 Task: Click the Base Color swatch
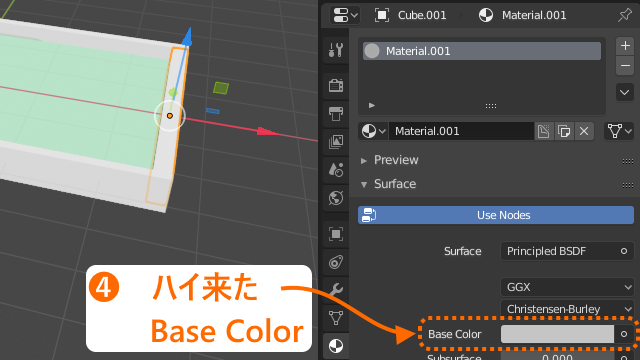557,334
